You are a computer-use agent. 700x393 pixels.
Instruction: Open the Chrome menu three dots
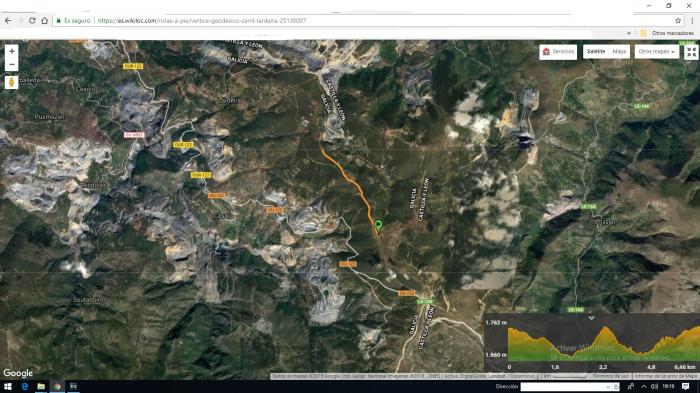pos(692,21)
